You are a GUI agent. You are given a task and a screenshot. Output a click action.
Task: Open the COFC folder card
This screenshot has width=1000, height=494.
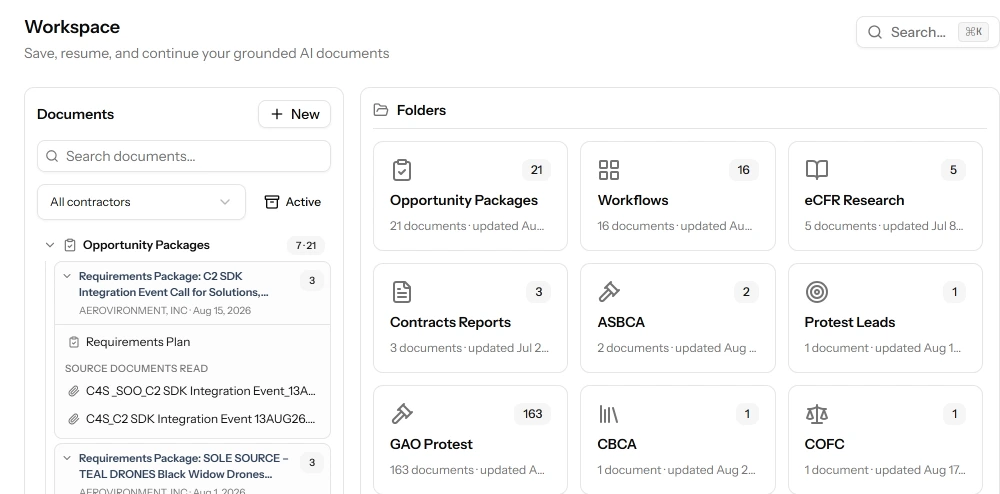pyautogui.click(x=885, y=439)
